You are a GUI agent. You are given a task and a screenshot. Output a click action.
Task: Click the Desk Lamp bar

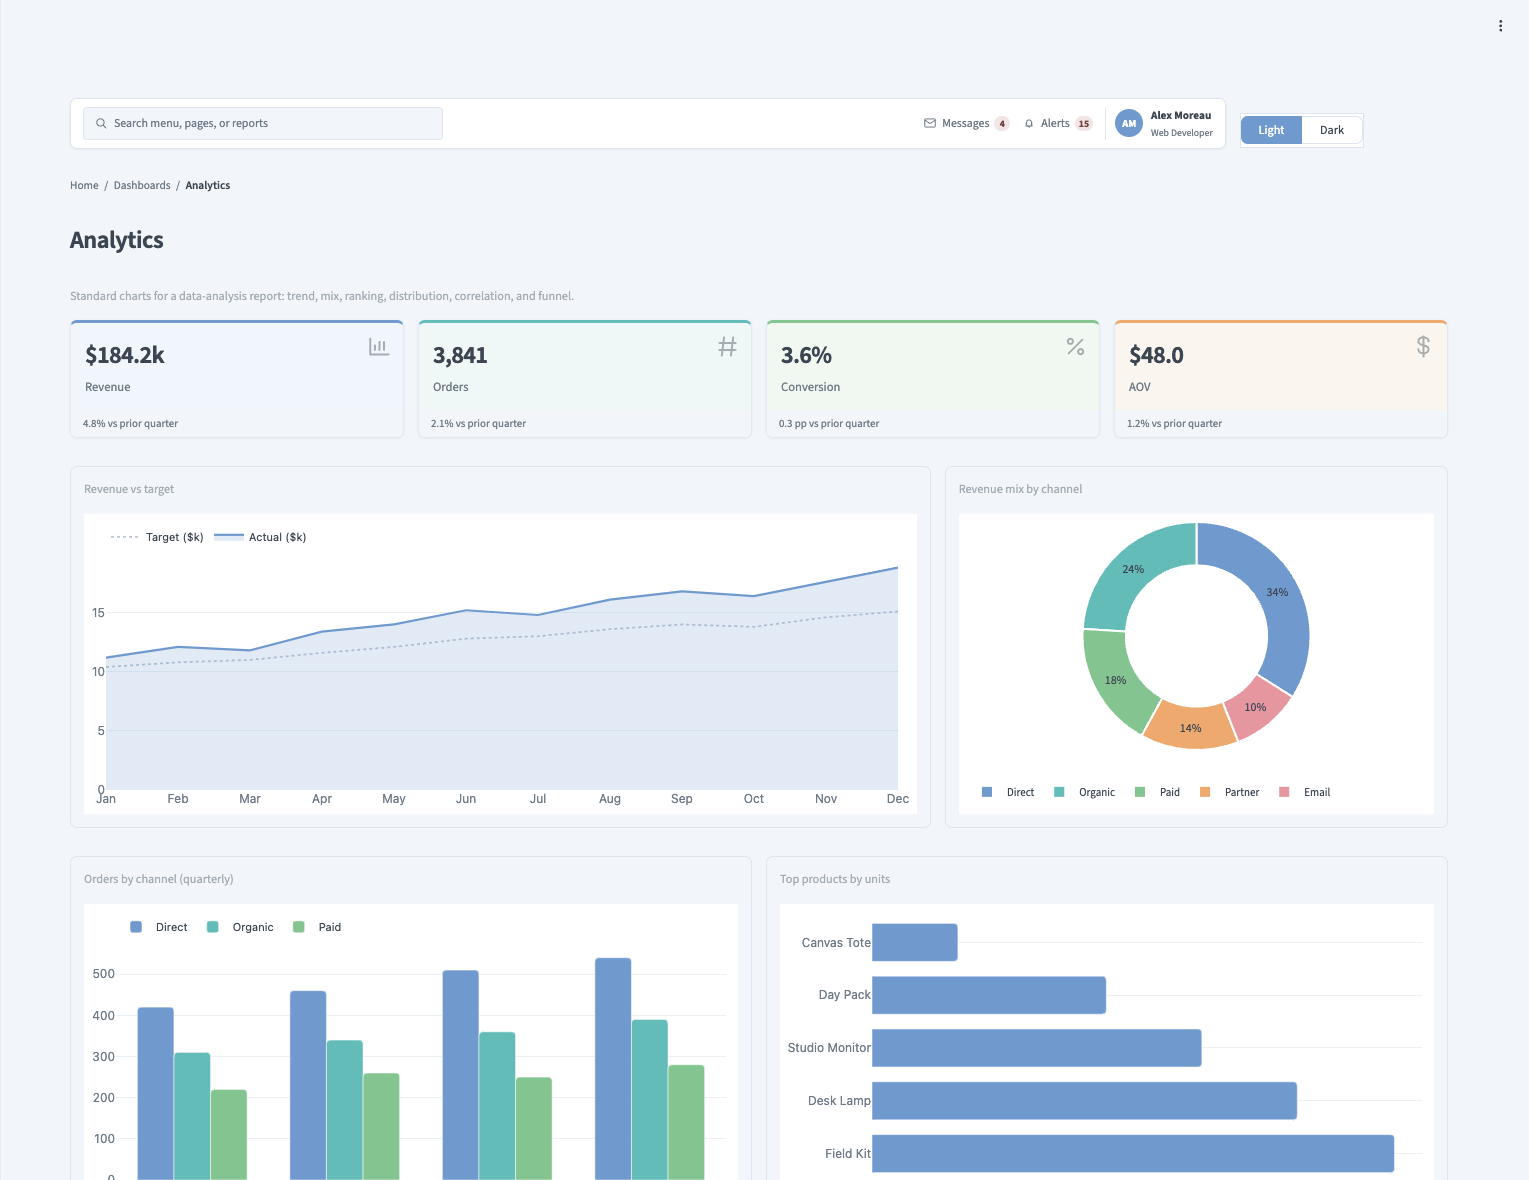point(1084,1101)
